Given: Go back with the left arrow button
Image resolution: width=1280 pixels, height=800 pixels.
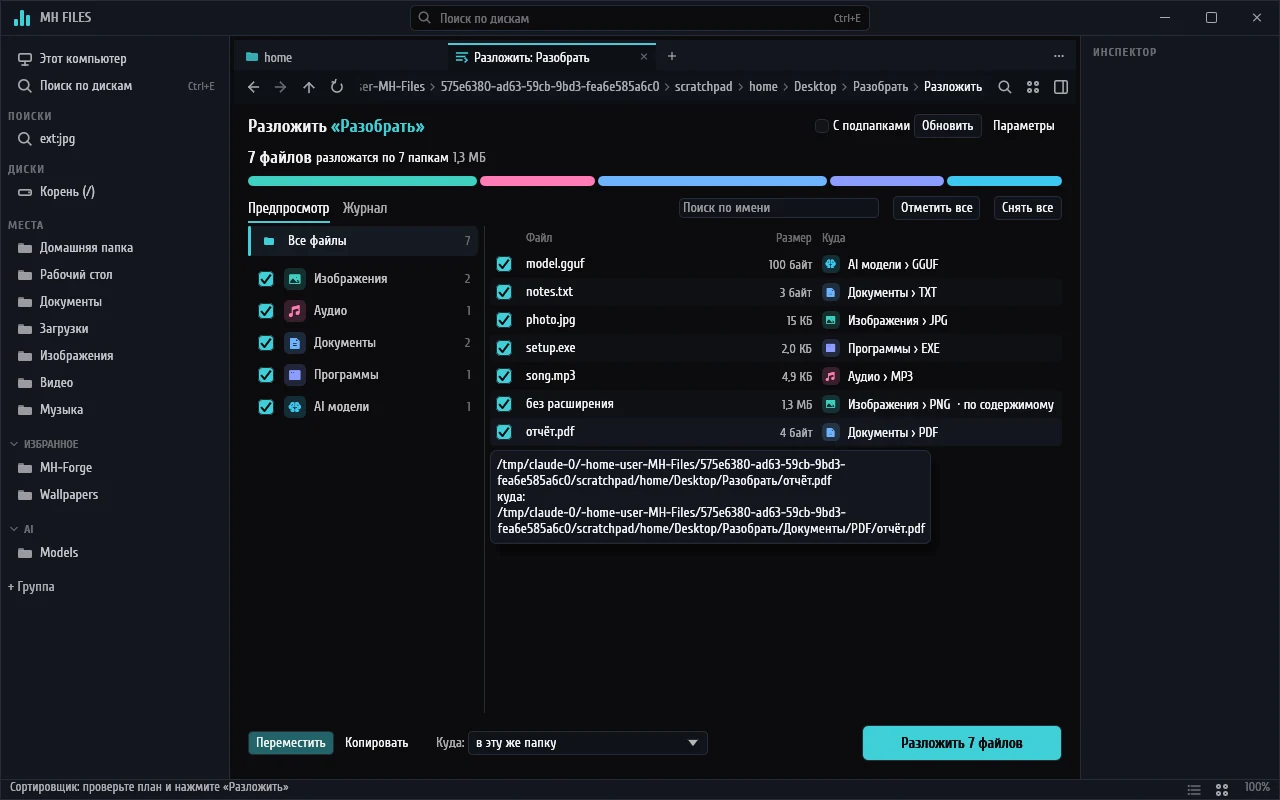Looking at the screenshot, I should (x=254, y=87).
